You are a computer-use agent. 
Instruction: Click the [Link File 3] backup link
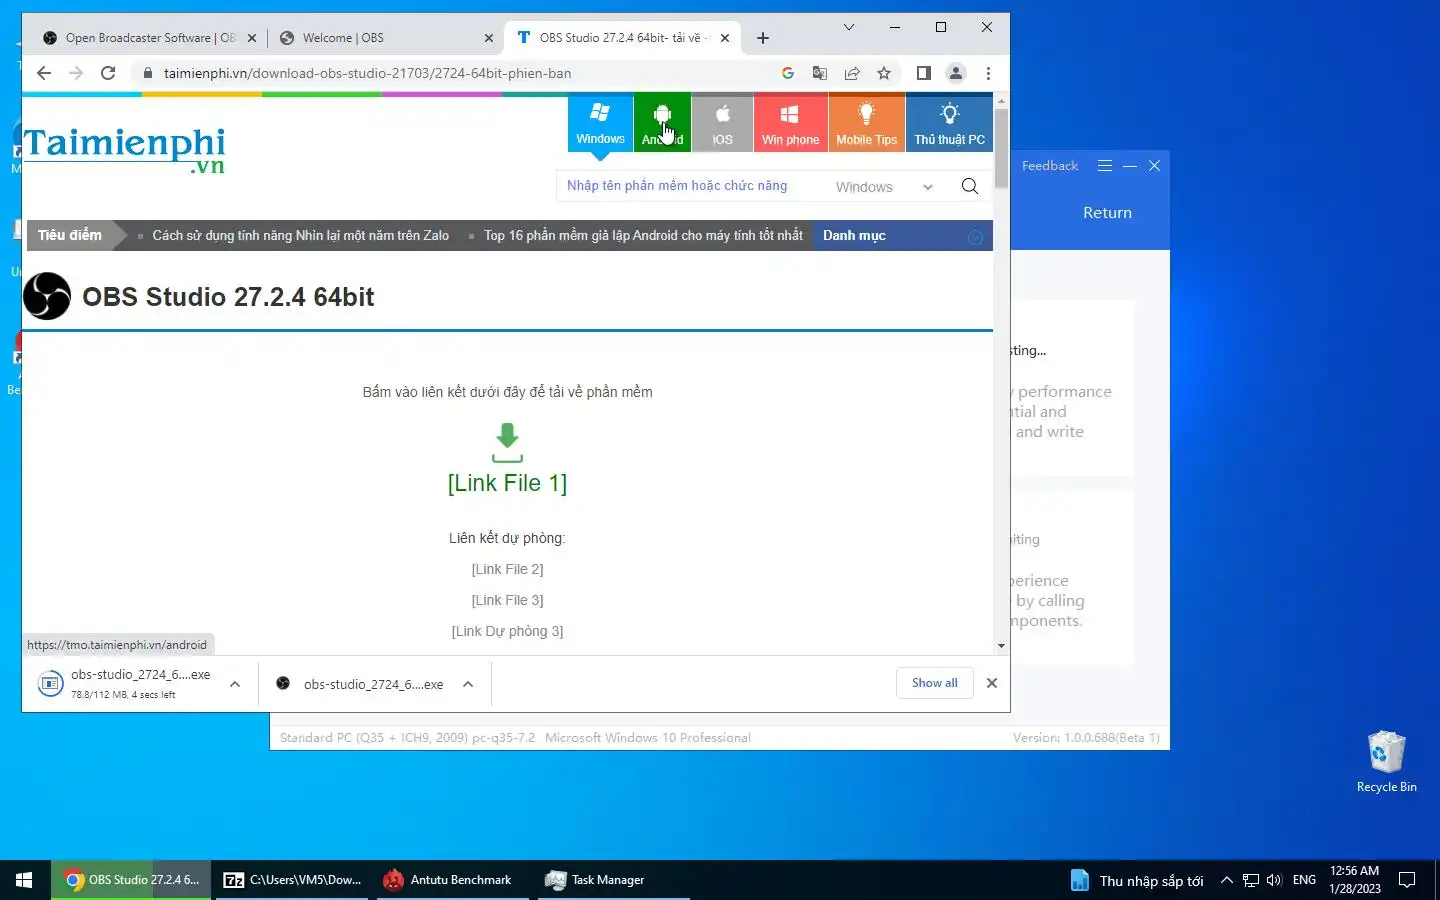[507, 600]
